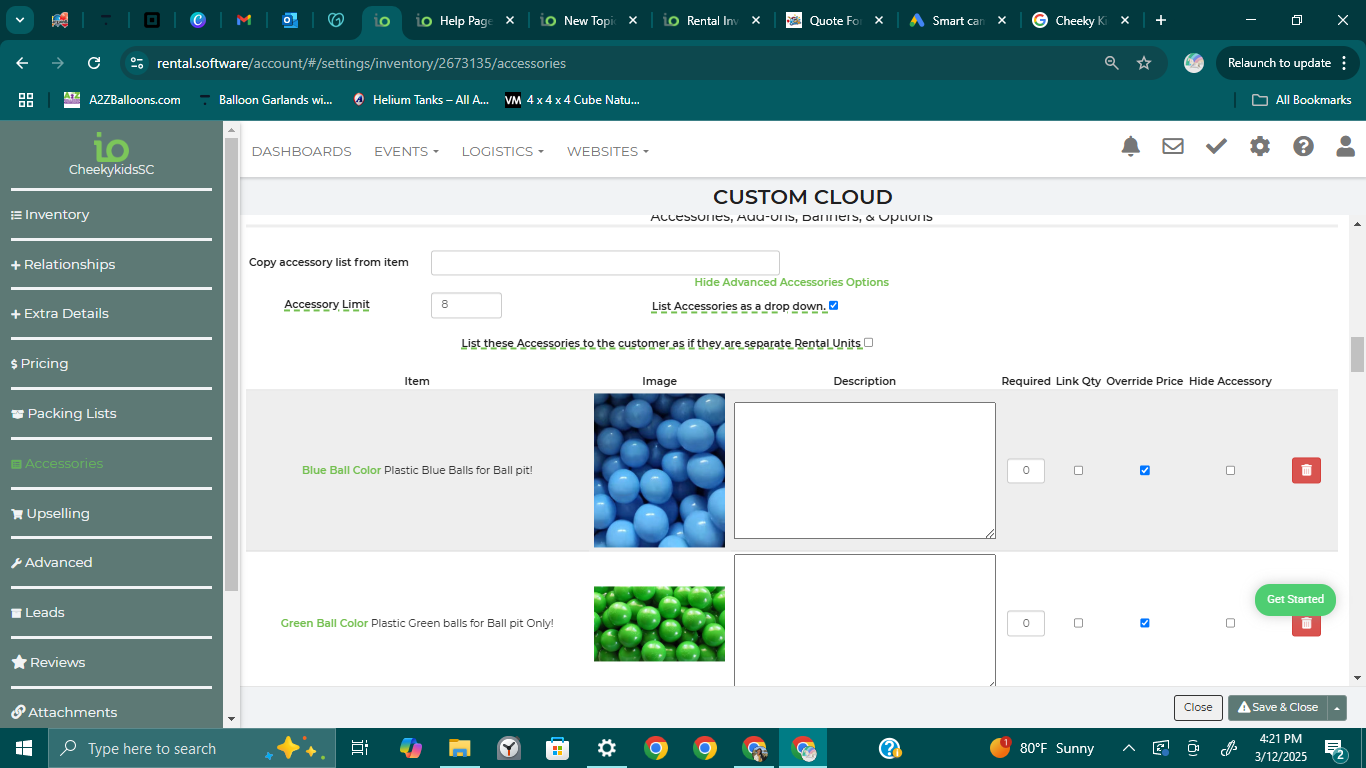The width and height of the screenshot is (1366, 768).
Task: Open the LOGISTICS dropdown menu
Action: 502,152
